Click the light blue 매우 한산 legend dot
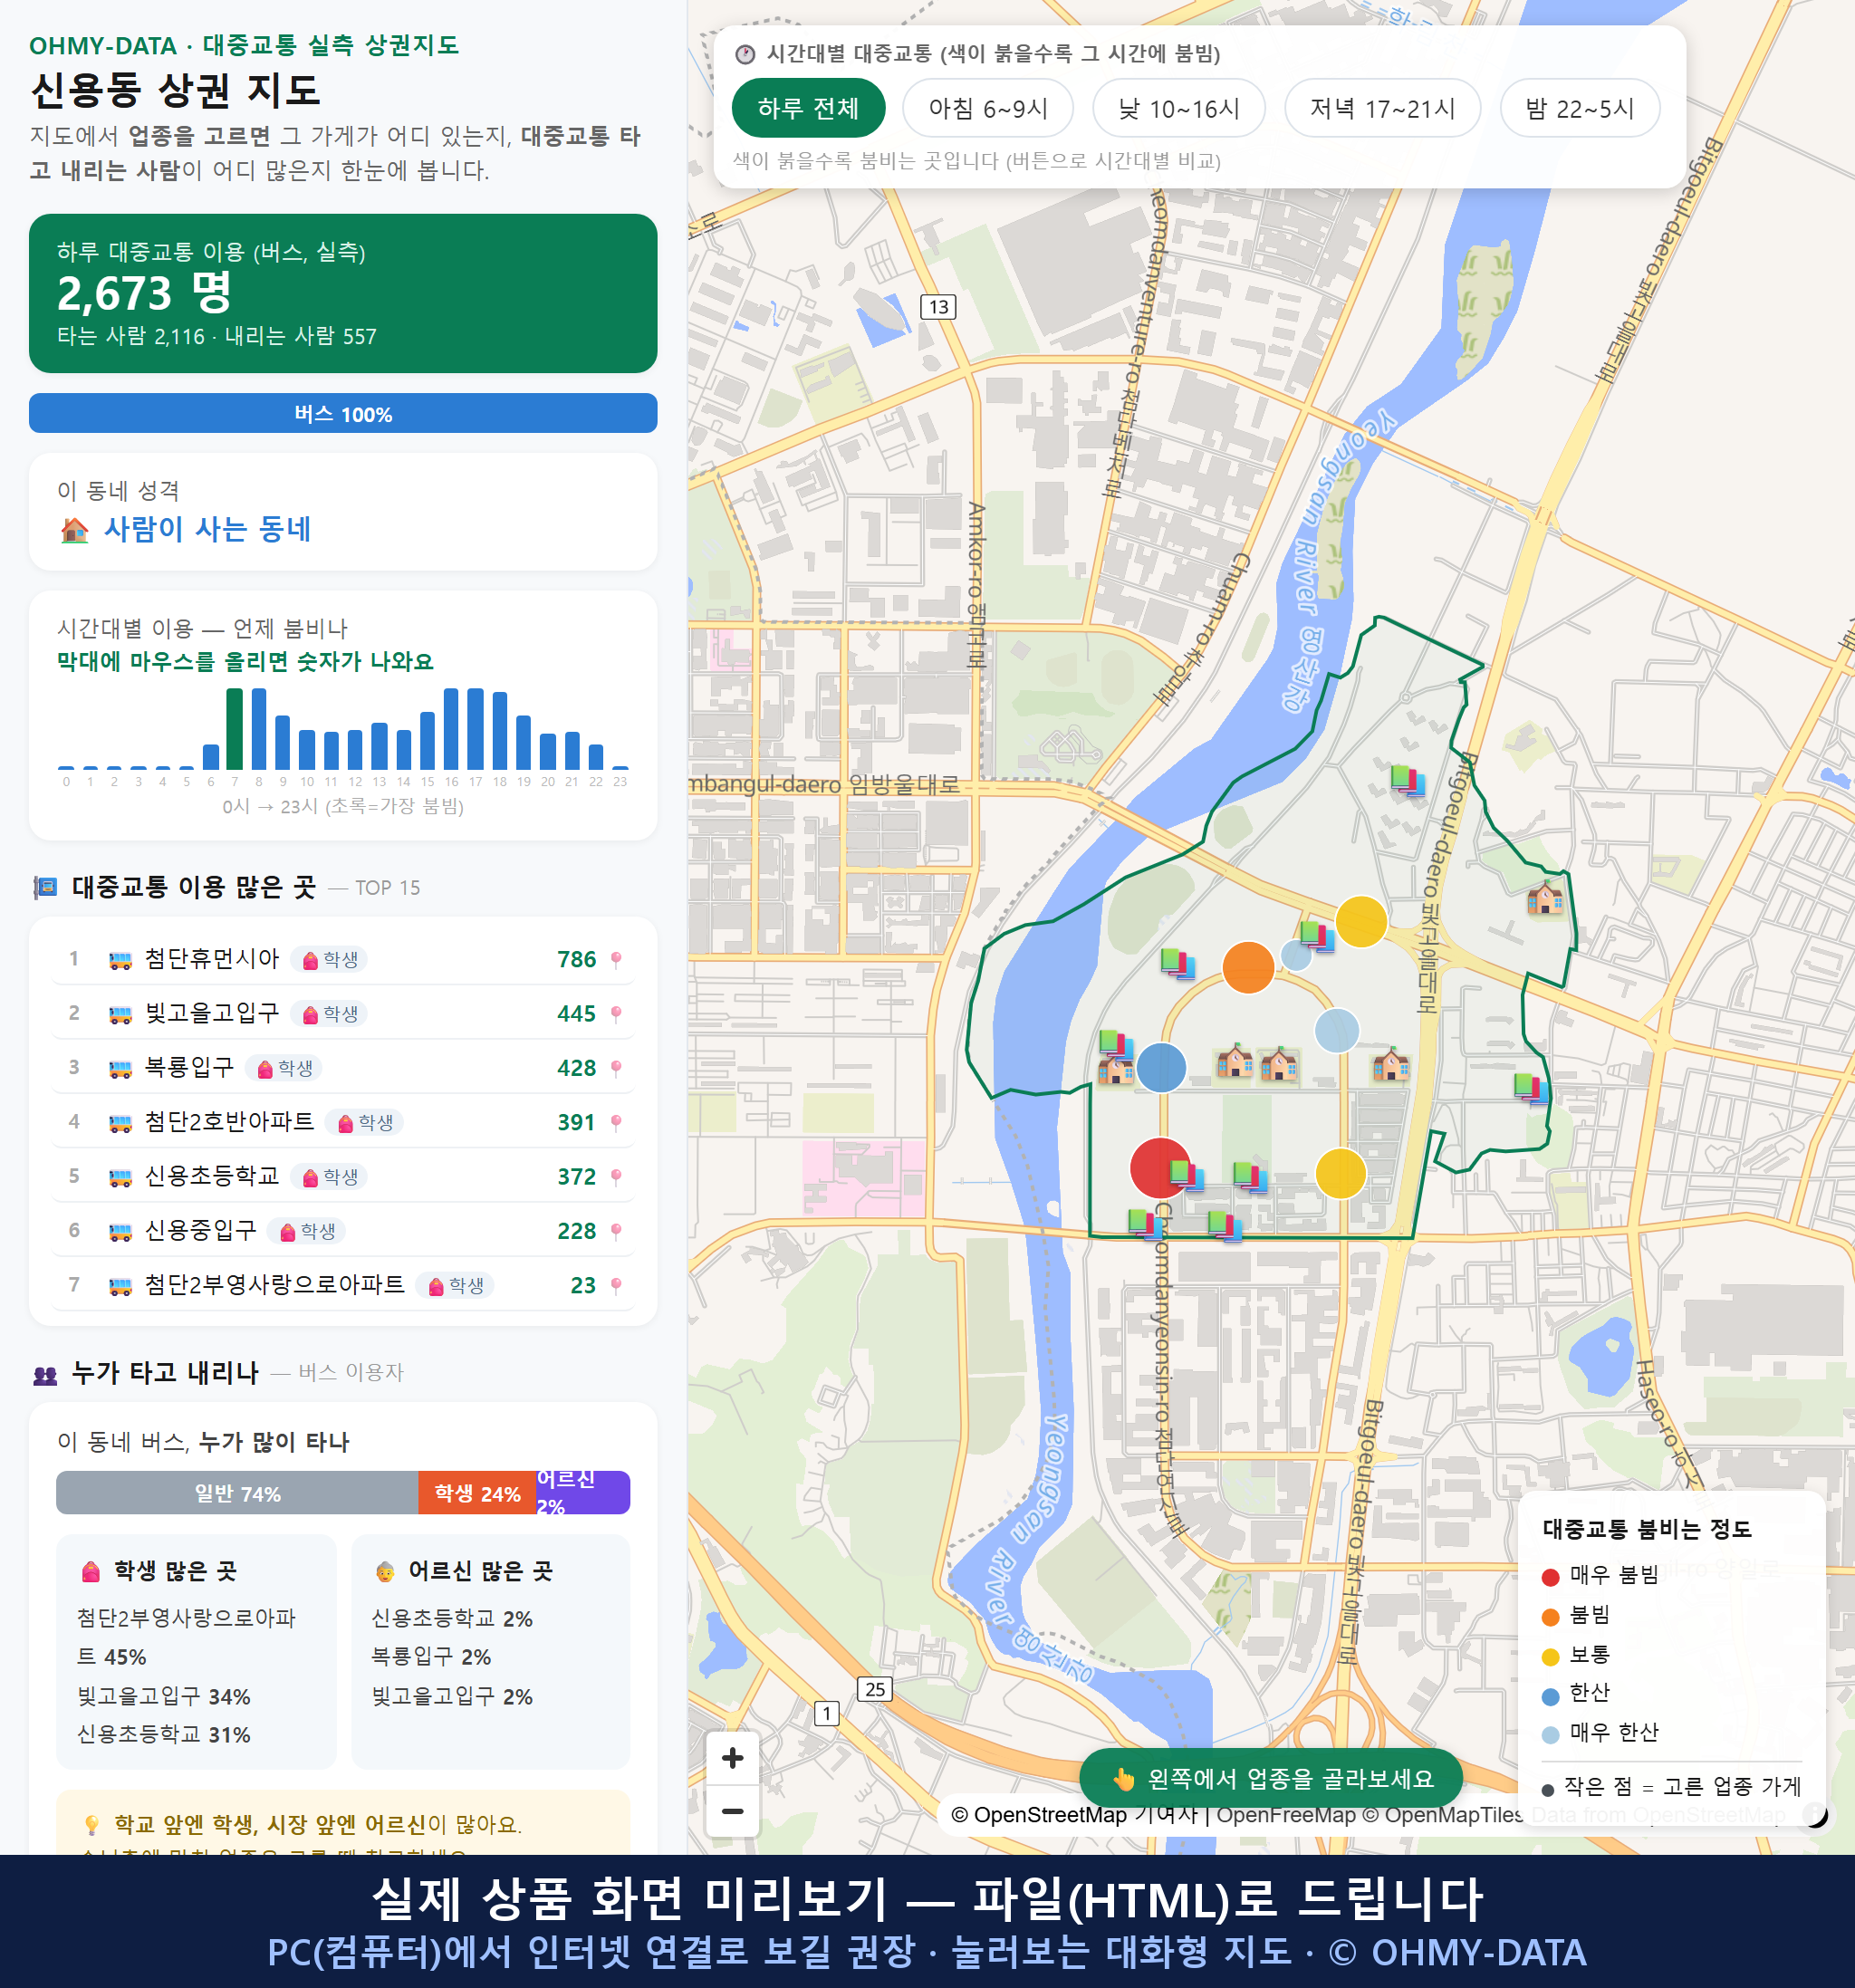 coord(1550,1735)
